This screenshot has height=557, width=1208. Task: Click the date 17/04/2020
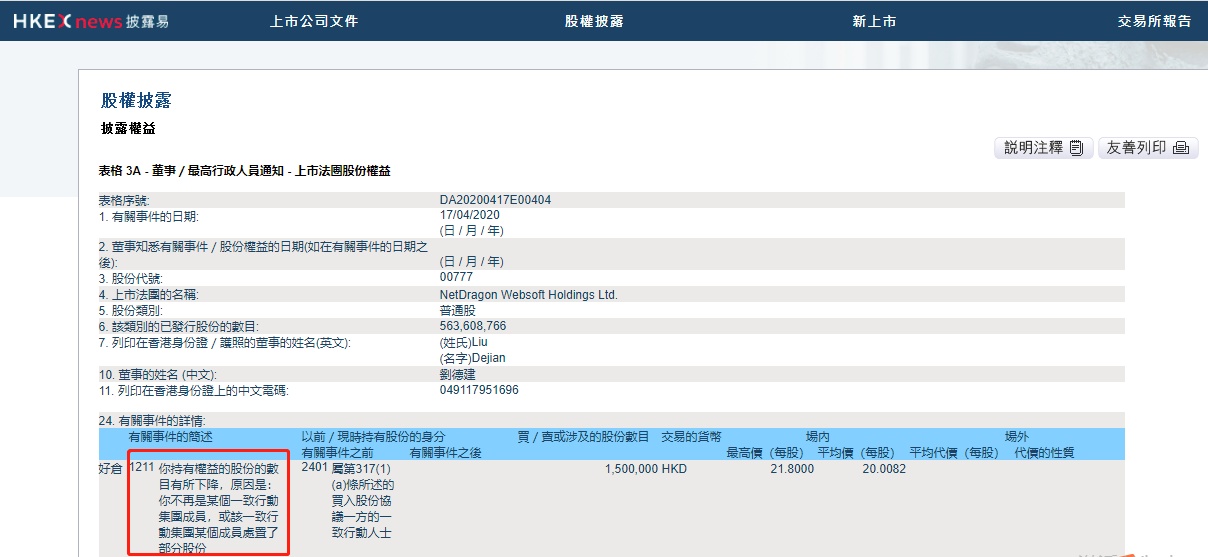click(x=470, y=215)
